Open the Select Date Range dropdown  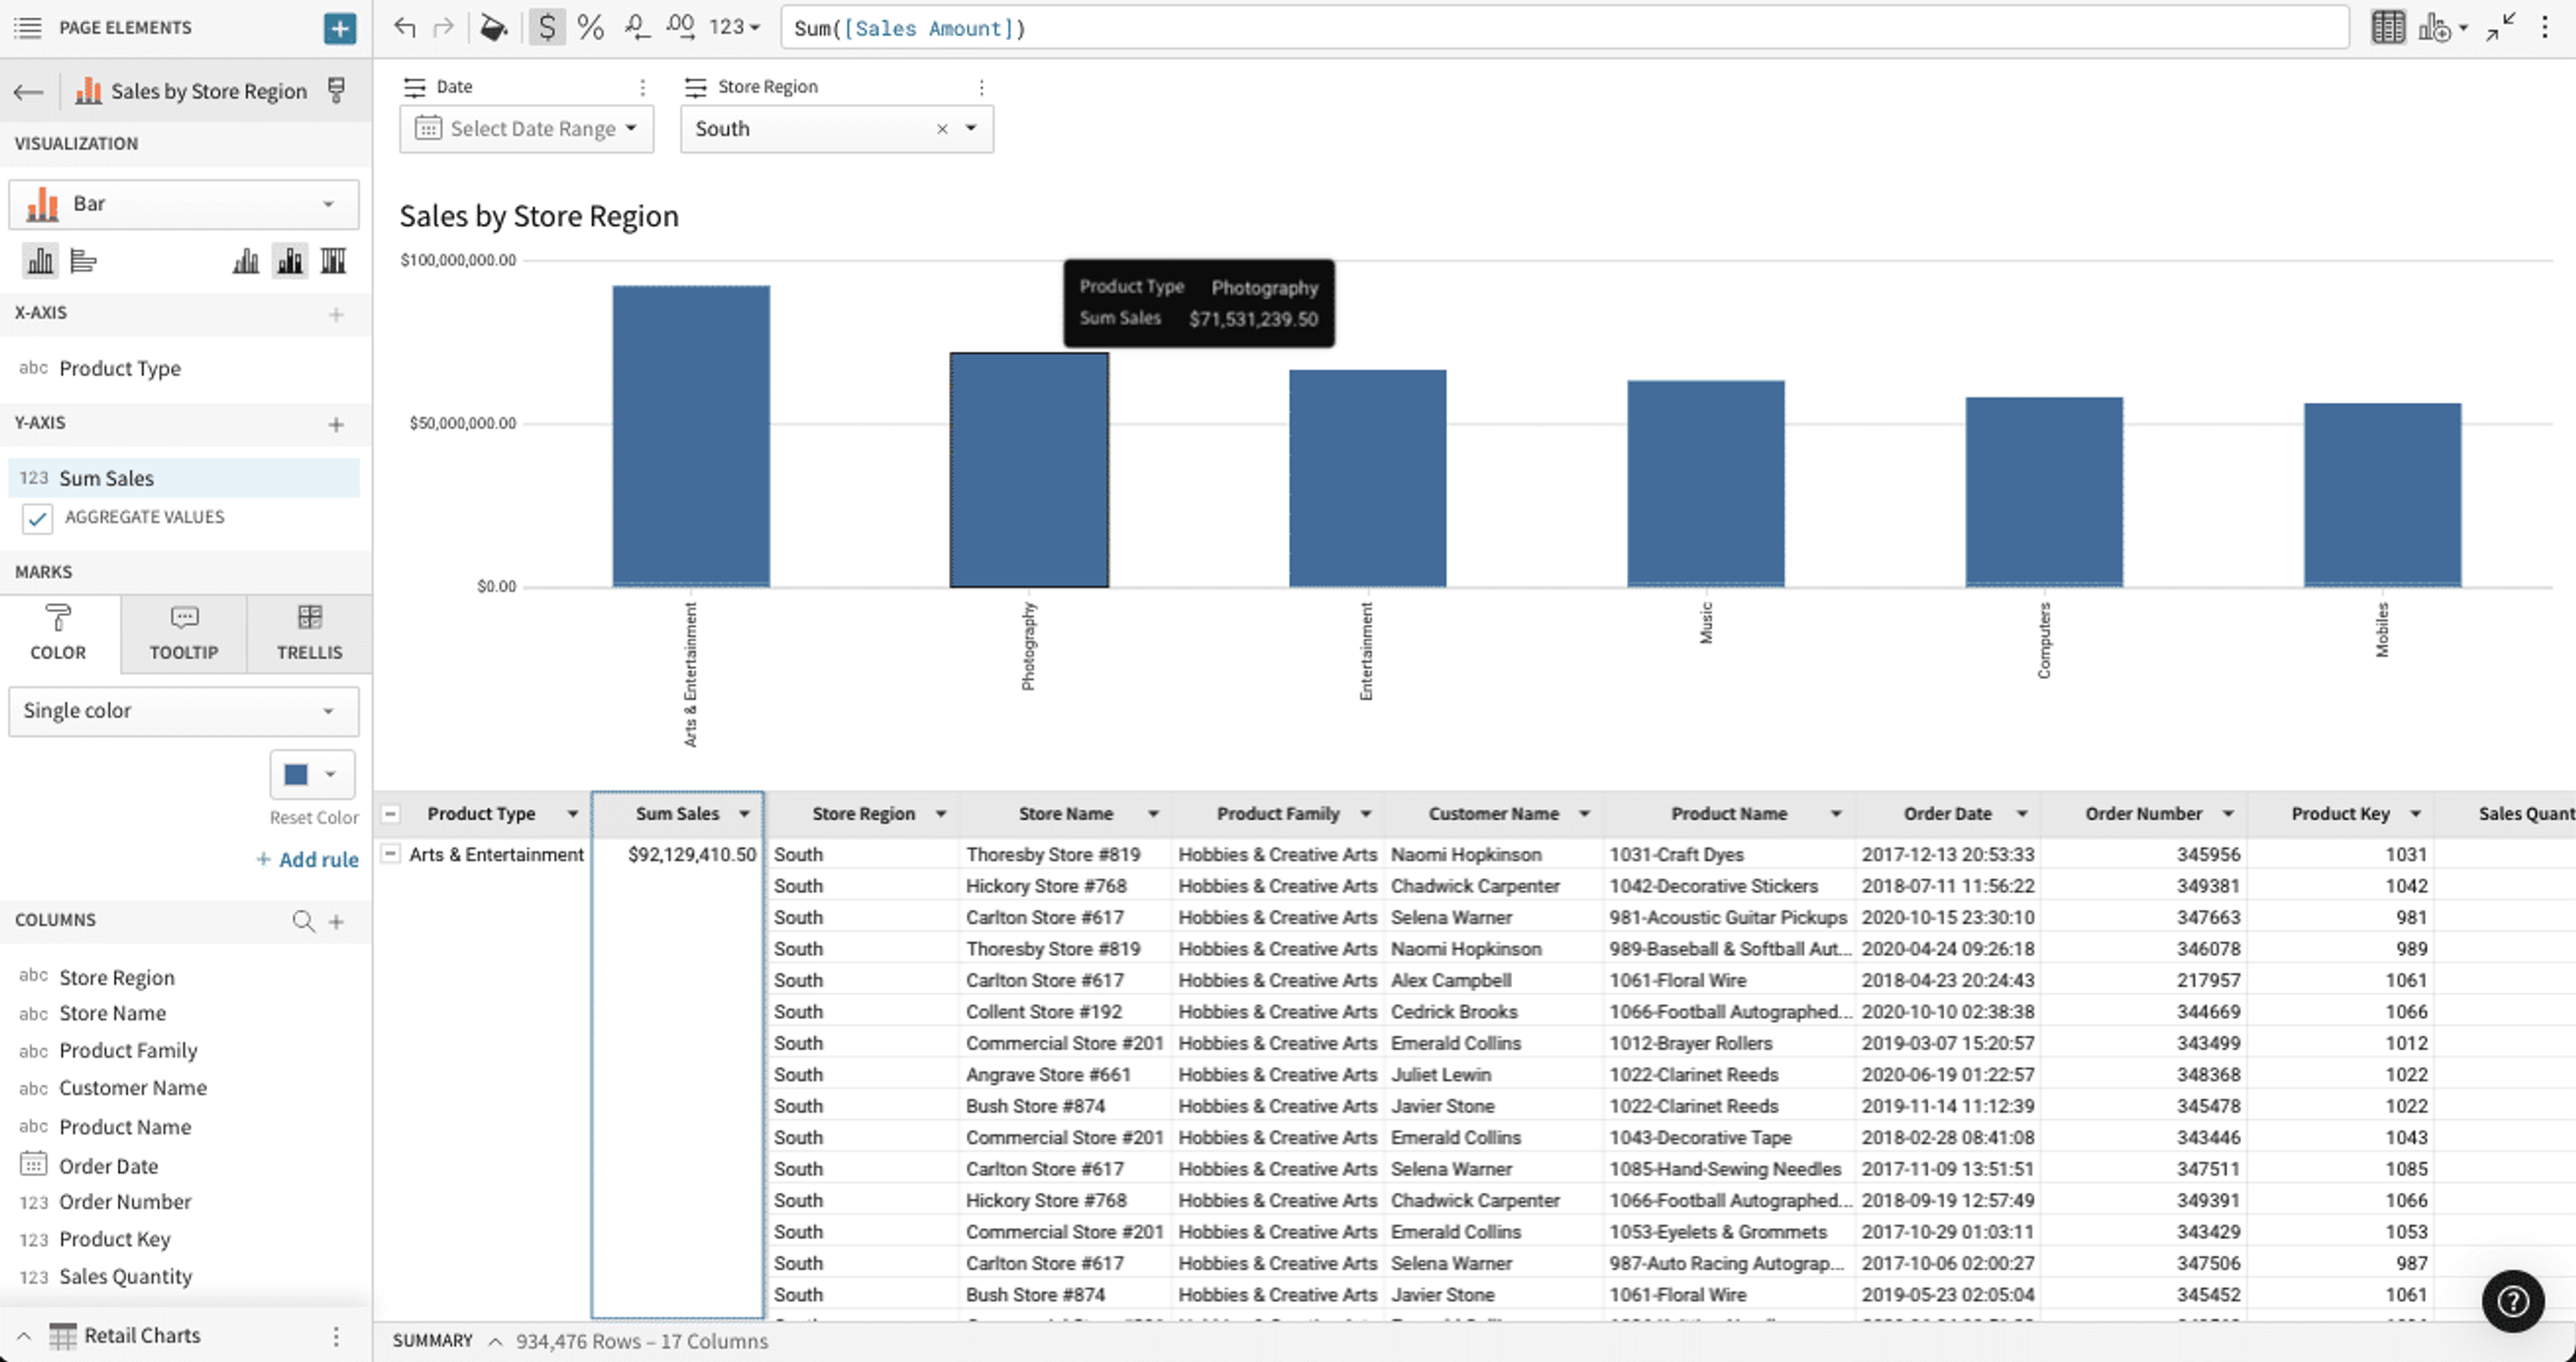(x=527, y=129)
